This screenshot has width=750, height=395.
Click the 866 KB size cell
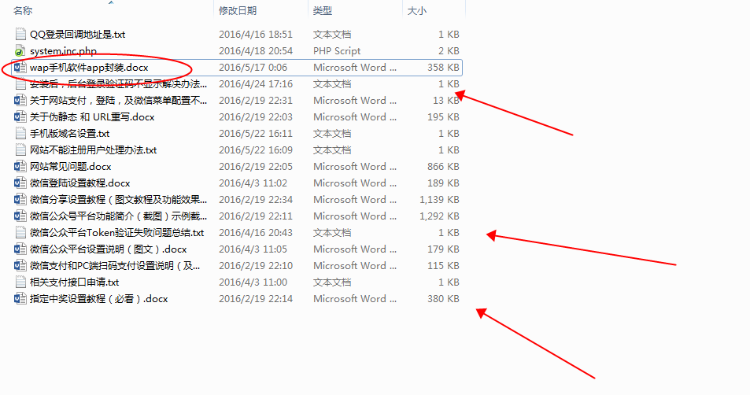pyautogui.click(x=443, y=166)
